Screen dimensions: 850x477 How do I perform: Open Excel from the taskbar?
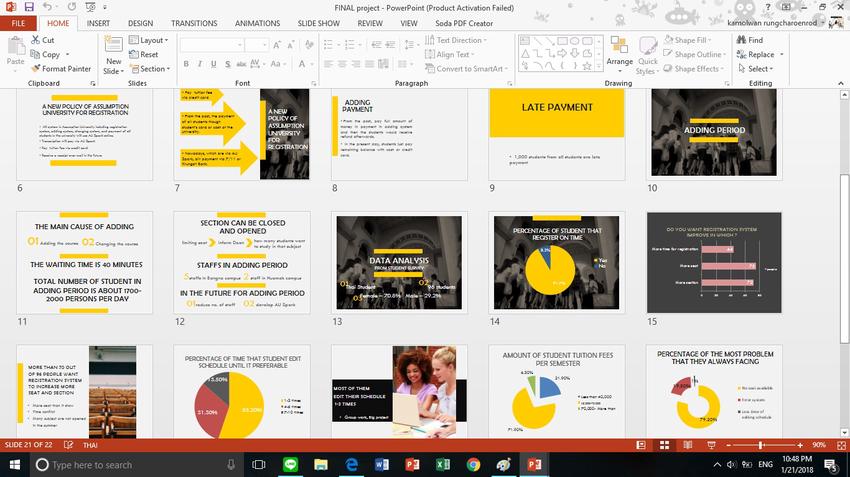443,465
